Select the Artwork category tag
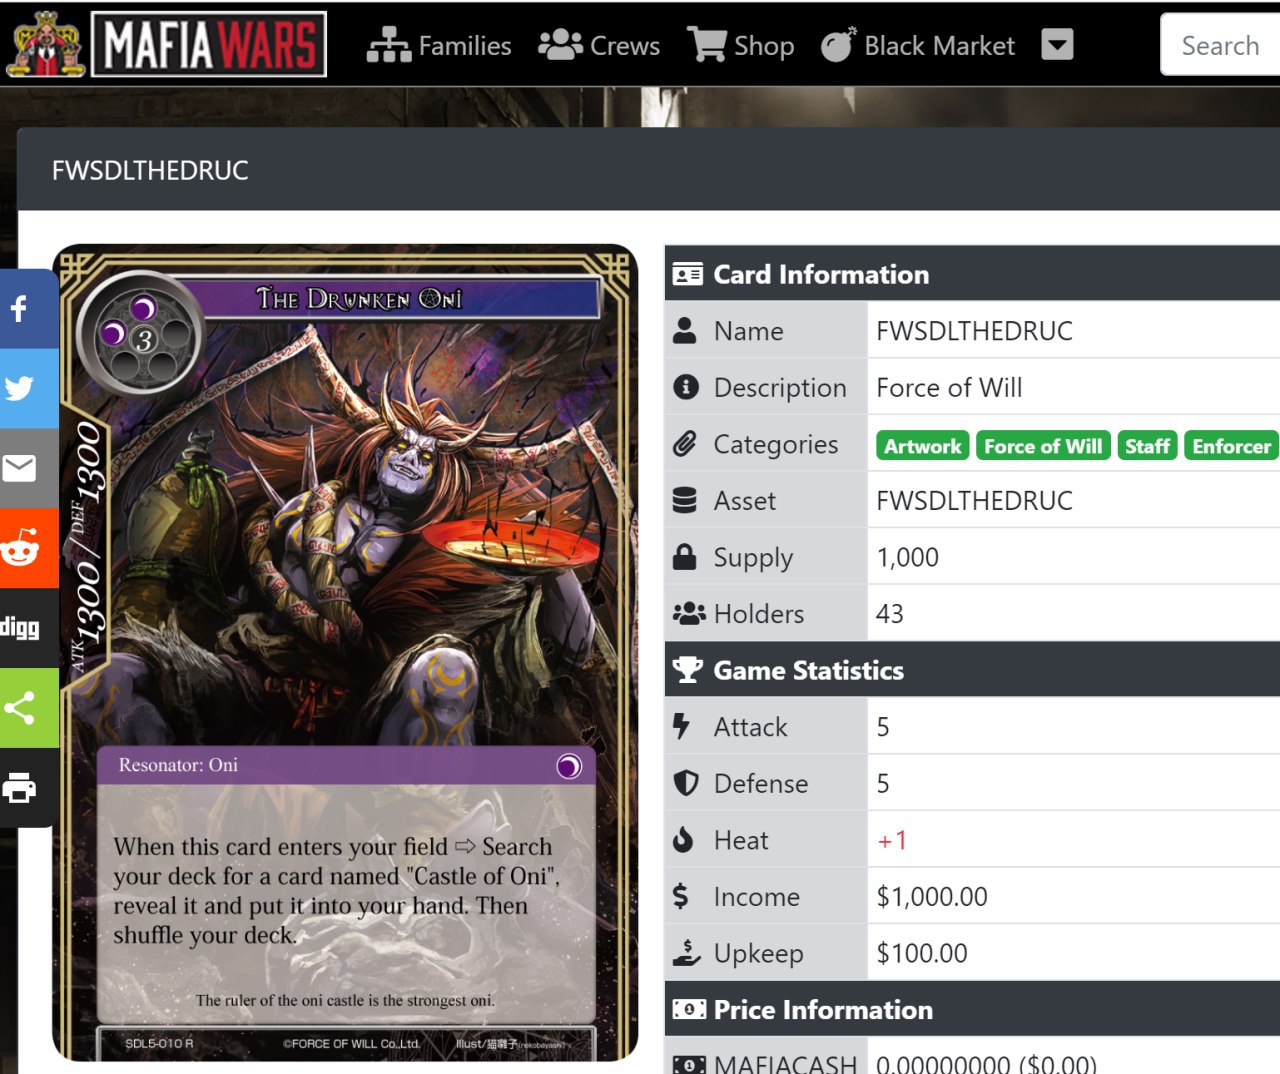The width and height of the screenshot is (1280, 1074). 922,446
